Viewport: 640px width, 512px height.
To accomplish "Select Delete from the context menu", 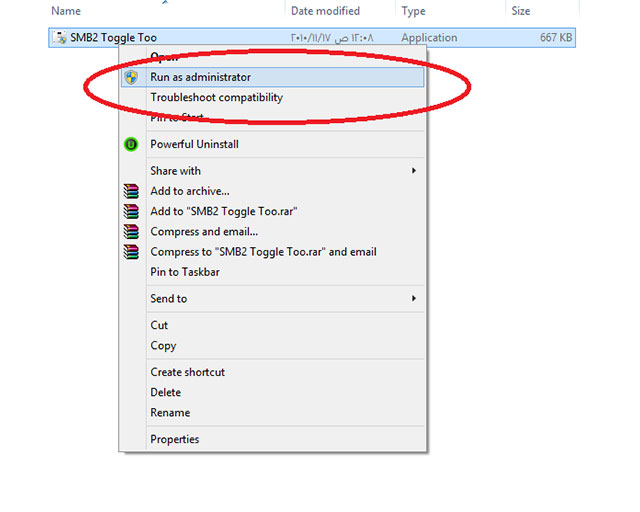I will 273,392.
